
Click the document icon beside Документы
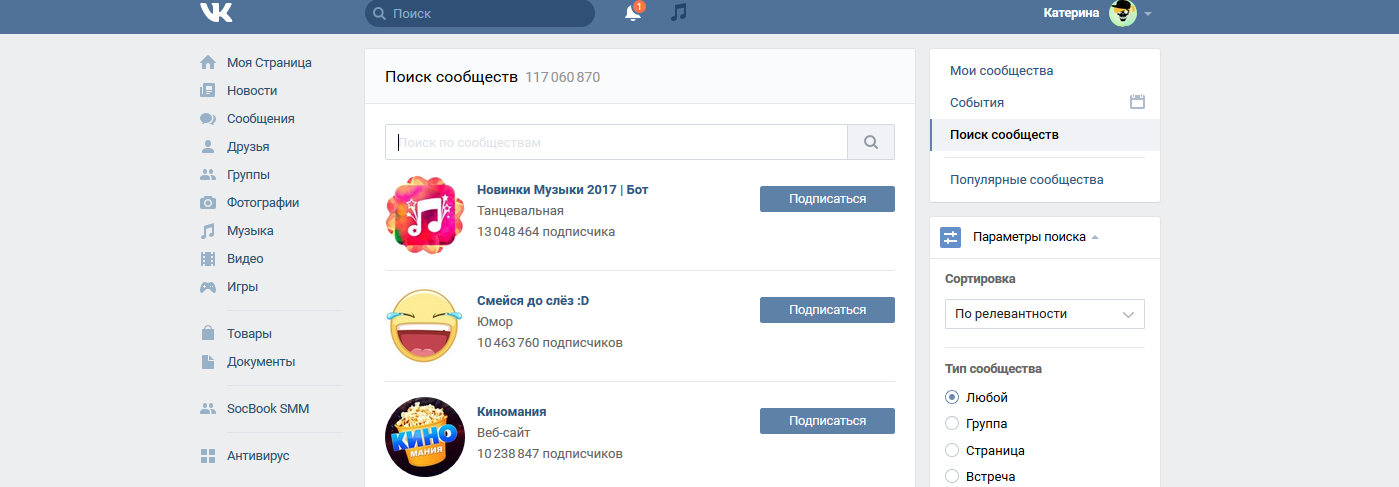click(x=208, y=361)
